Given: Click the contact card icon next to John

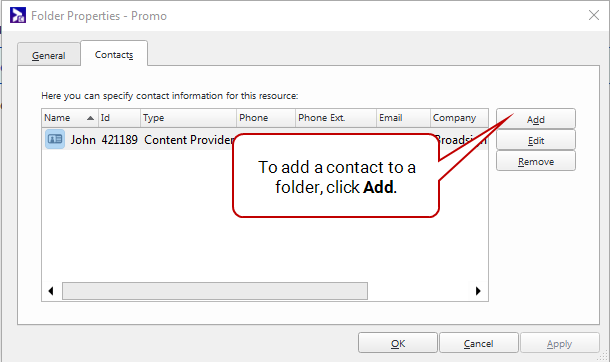Looking at the screenshot, I should [55, 139].
